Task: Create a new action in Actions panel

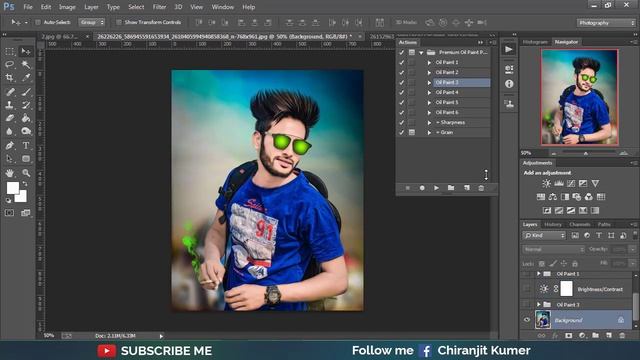Action: tap(467, 188)
